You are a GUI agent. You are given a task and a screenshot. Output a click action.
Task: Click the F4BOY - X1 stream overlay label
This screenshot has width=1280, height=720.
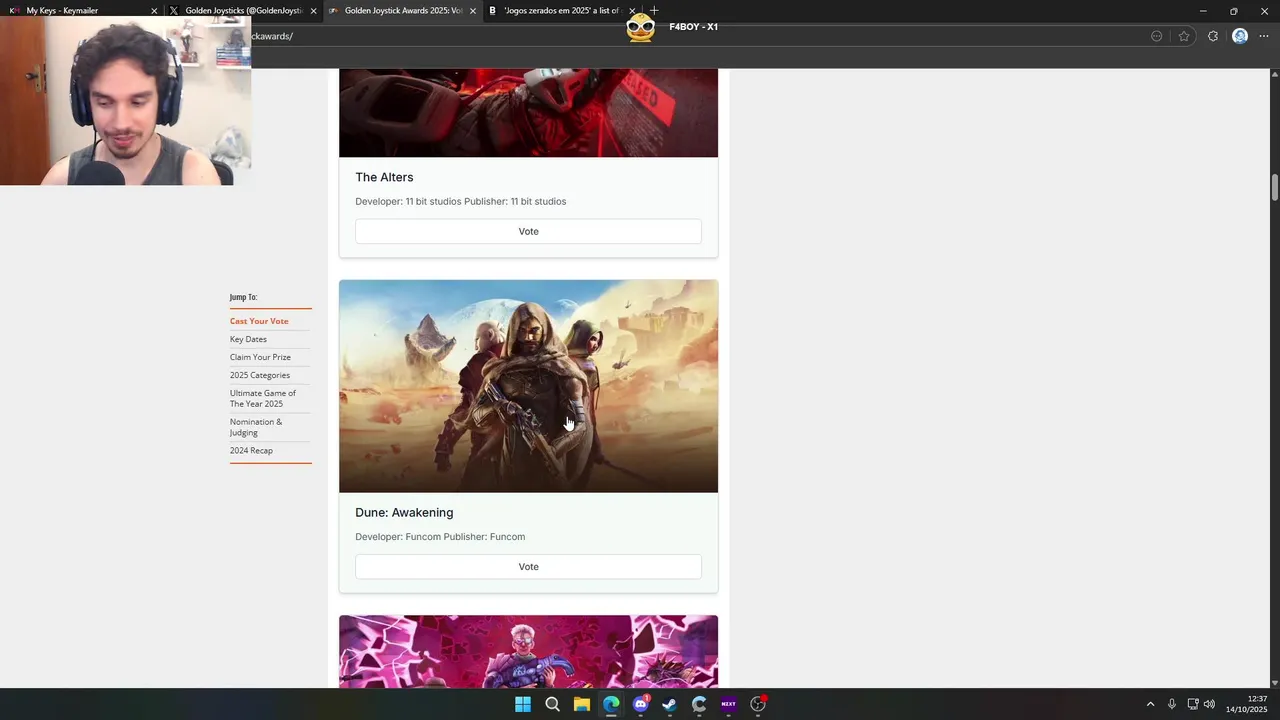[693, 27]
